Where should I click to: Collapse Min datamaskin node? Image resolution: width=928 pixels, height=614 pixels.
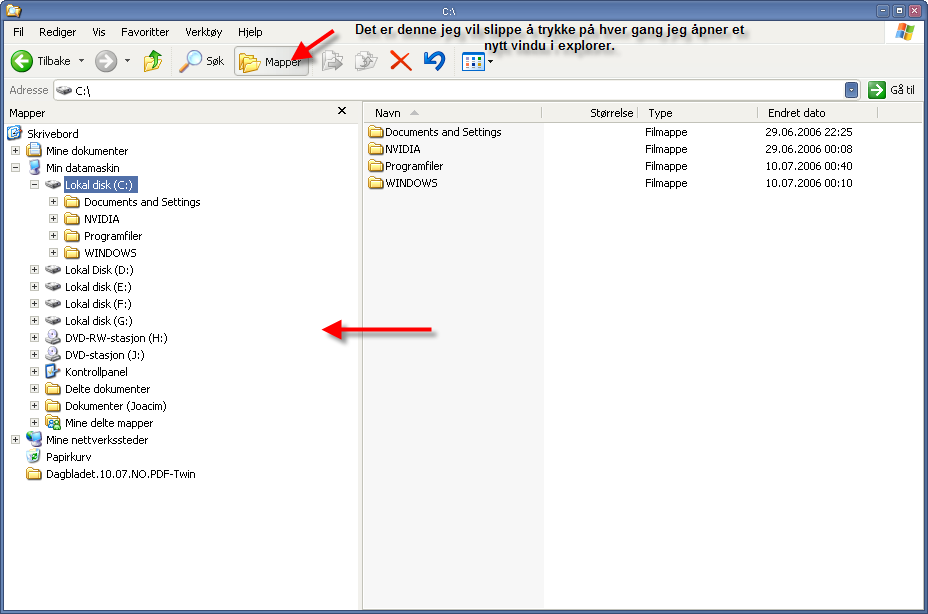(15, 168)
